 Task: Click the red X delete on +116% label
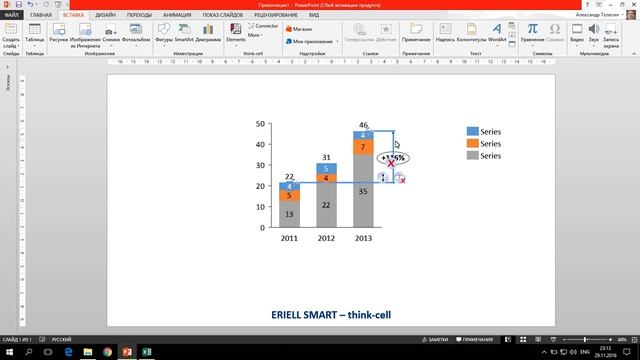tap(391, 164)
